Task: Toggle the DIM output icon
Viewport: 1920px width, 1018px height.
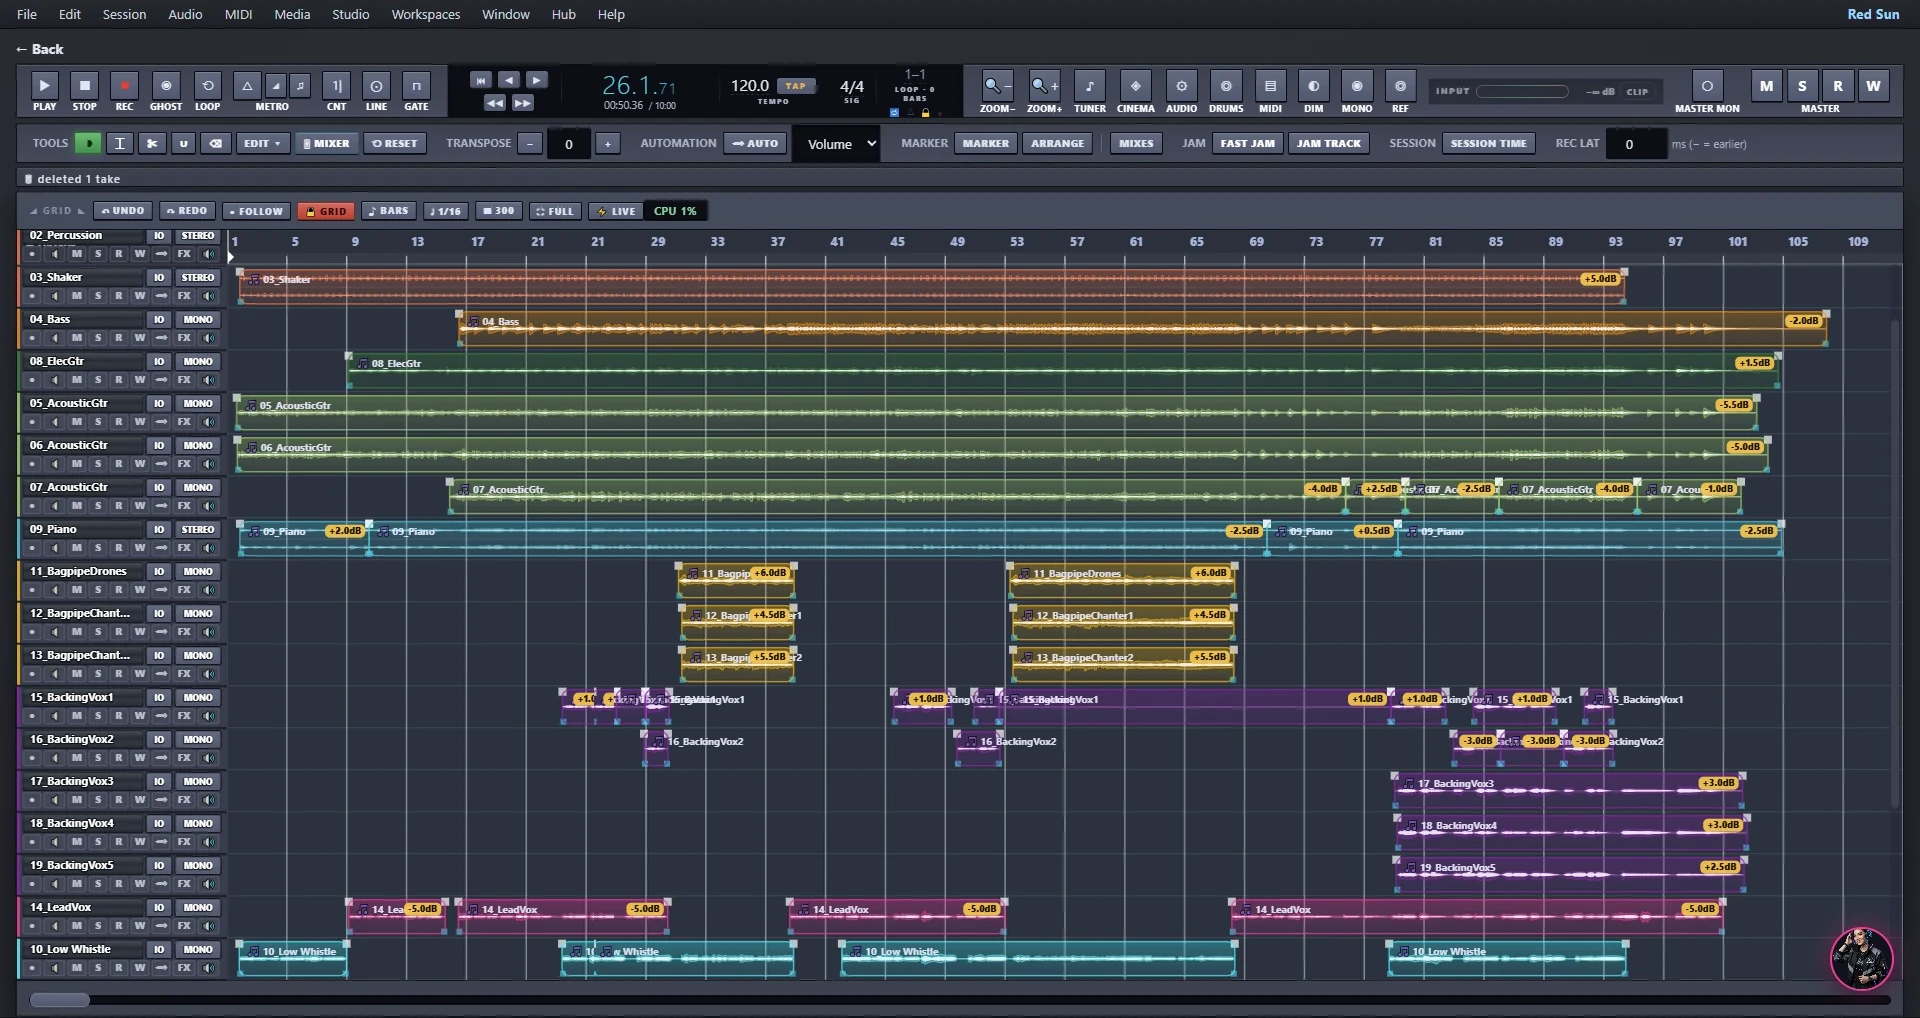Action: (1313, 86)
